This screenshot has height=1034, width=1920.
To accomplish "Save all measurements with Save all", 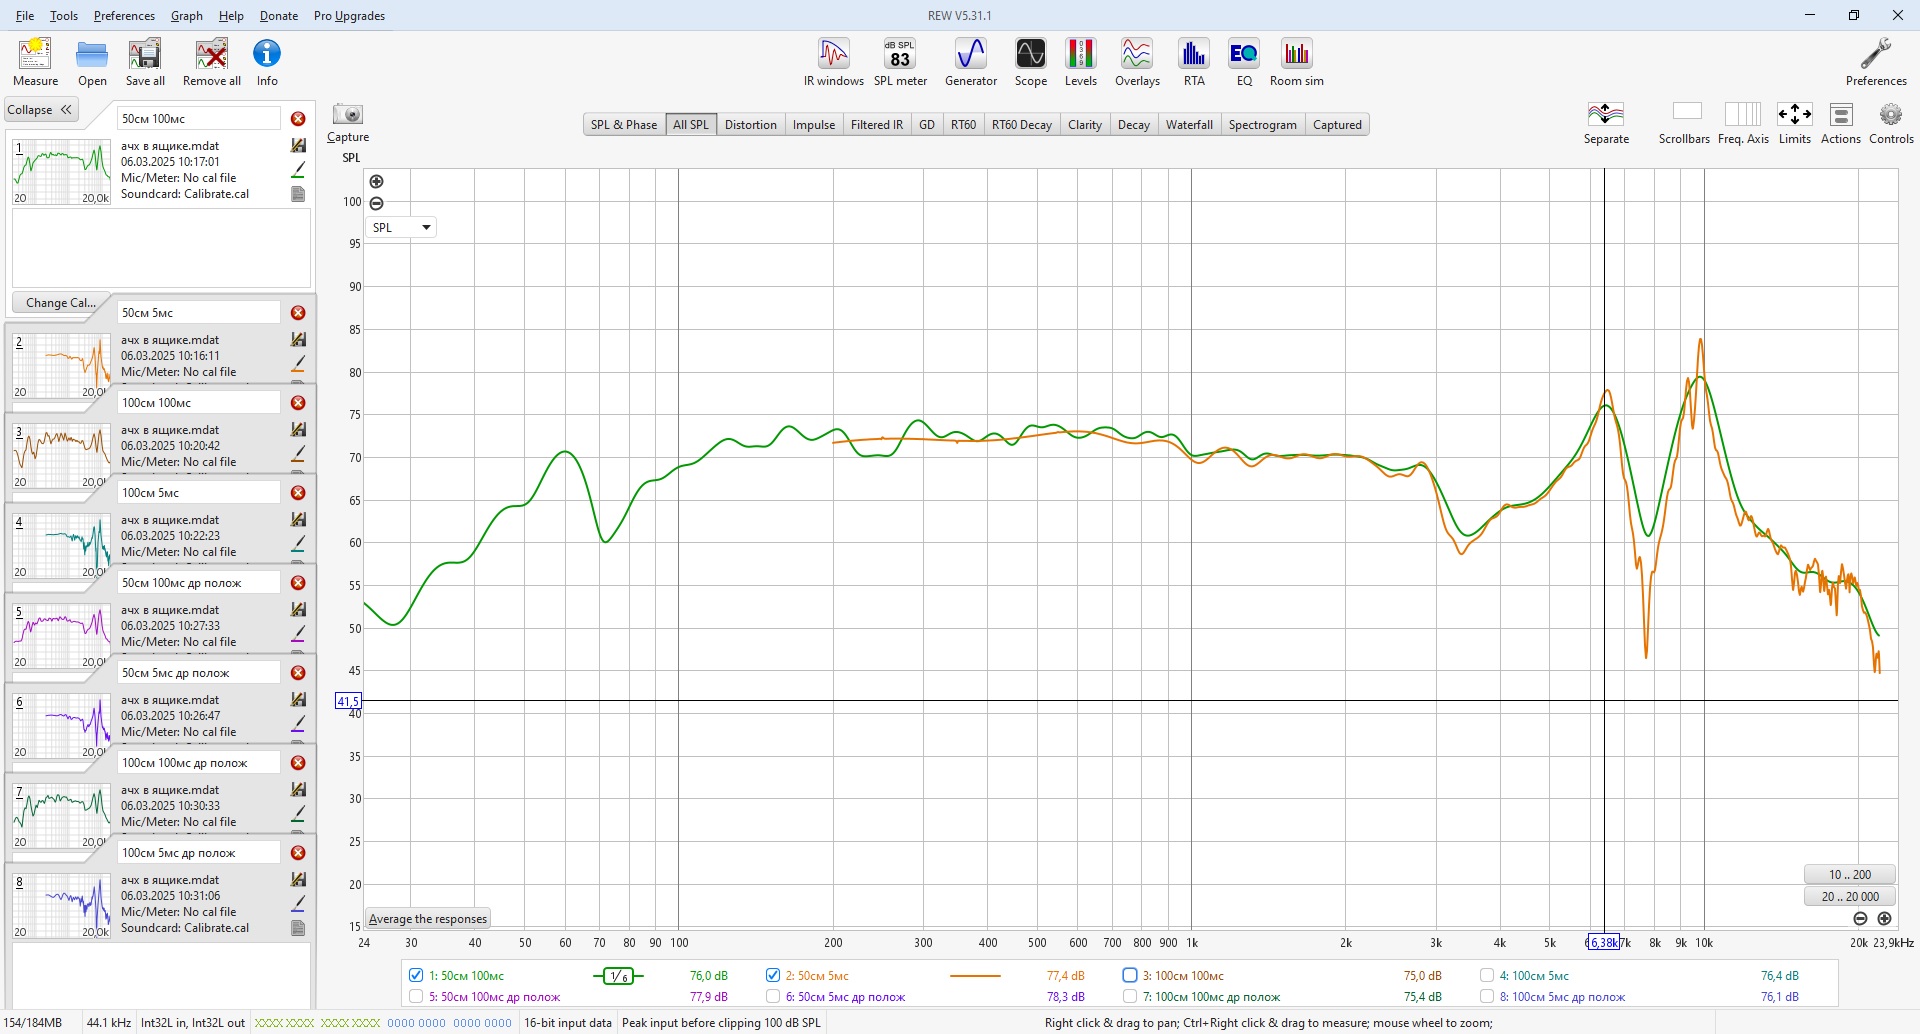I will [145, 62].
